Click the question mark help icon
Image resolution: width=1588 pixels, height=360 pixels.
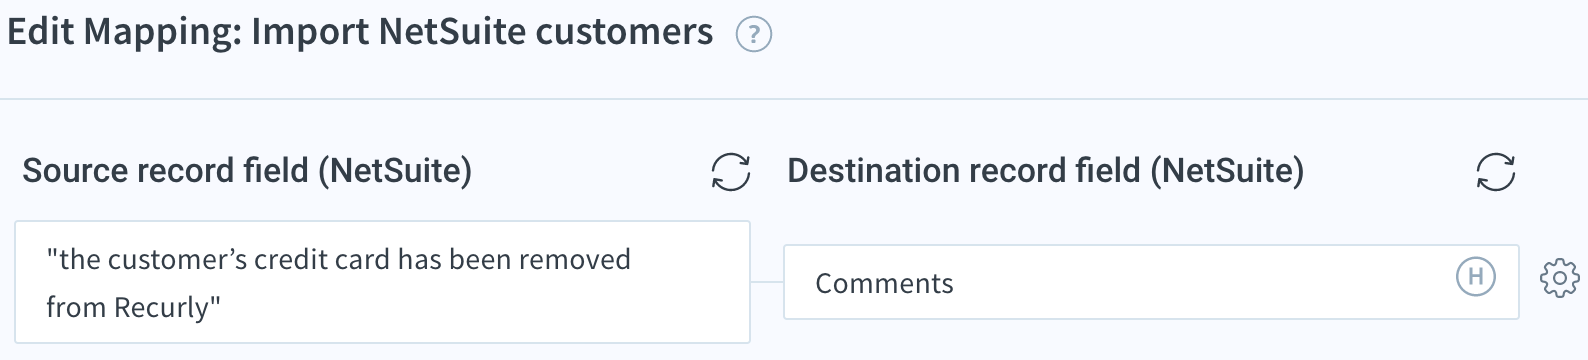pyautogui.click(x=753, y=36)
